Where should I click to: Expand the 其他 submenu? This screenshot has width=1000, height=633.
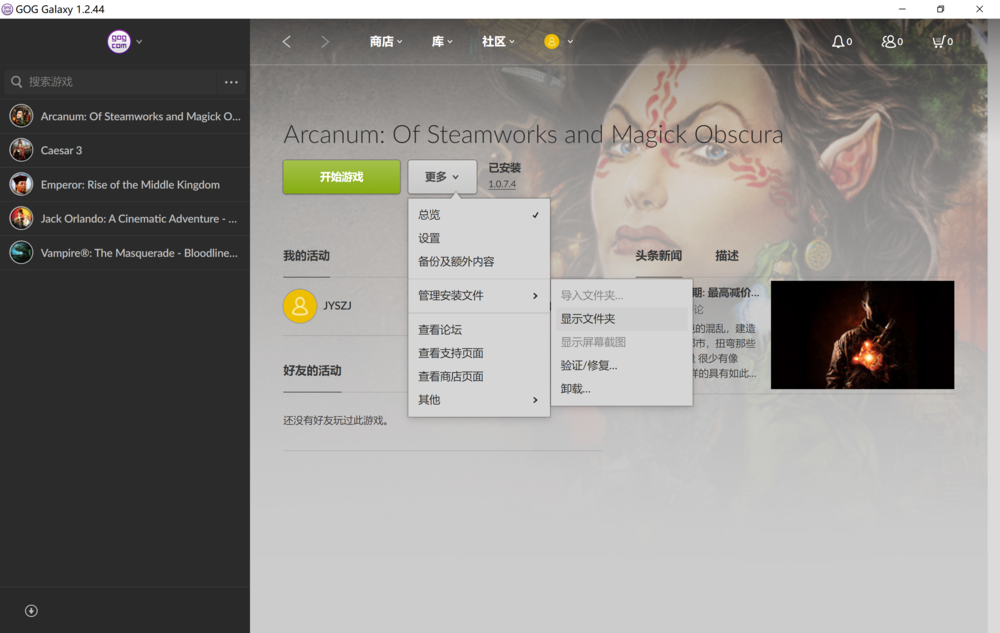coord(479,400)
